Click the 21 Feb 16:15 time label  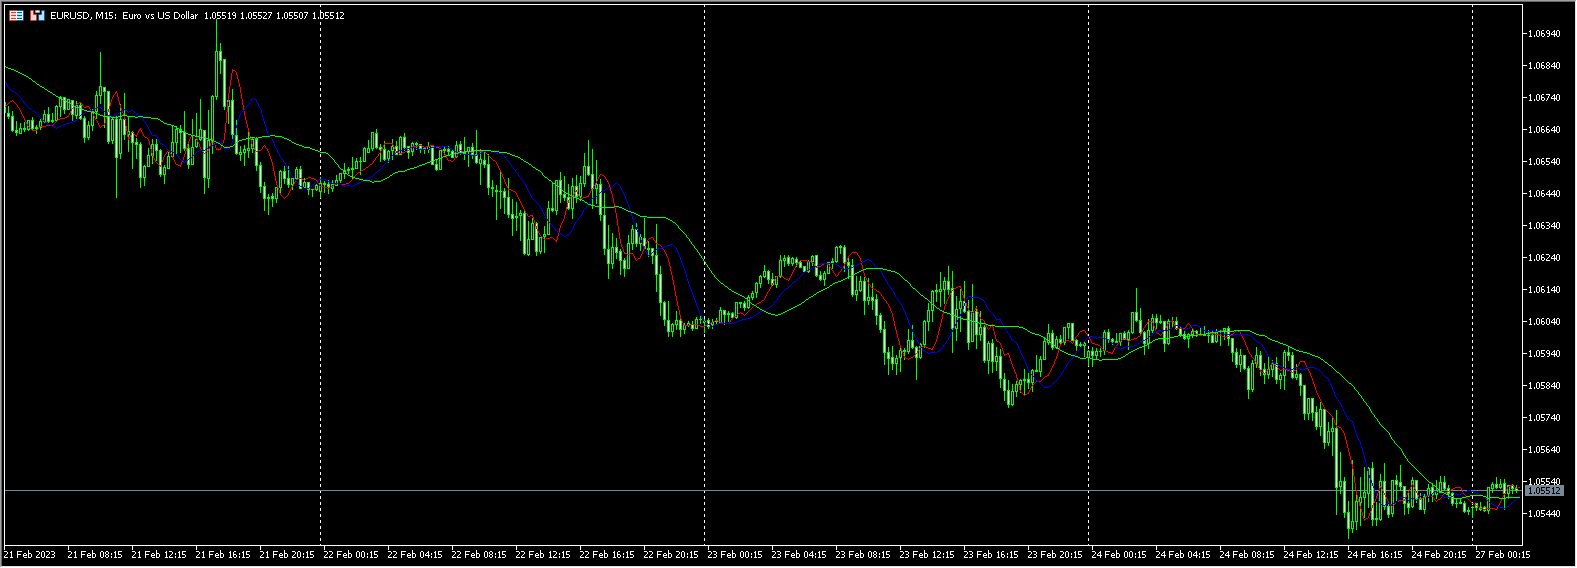(x=223, y=554)
